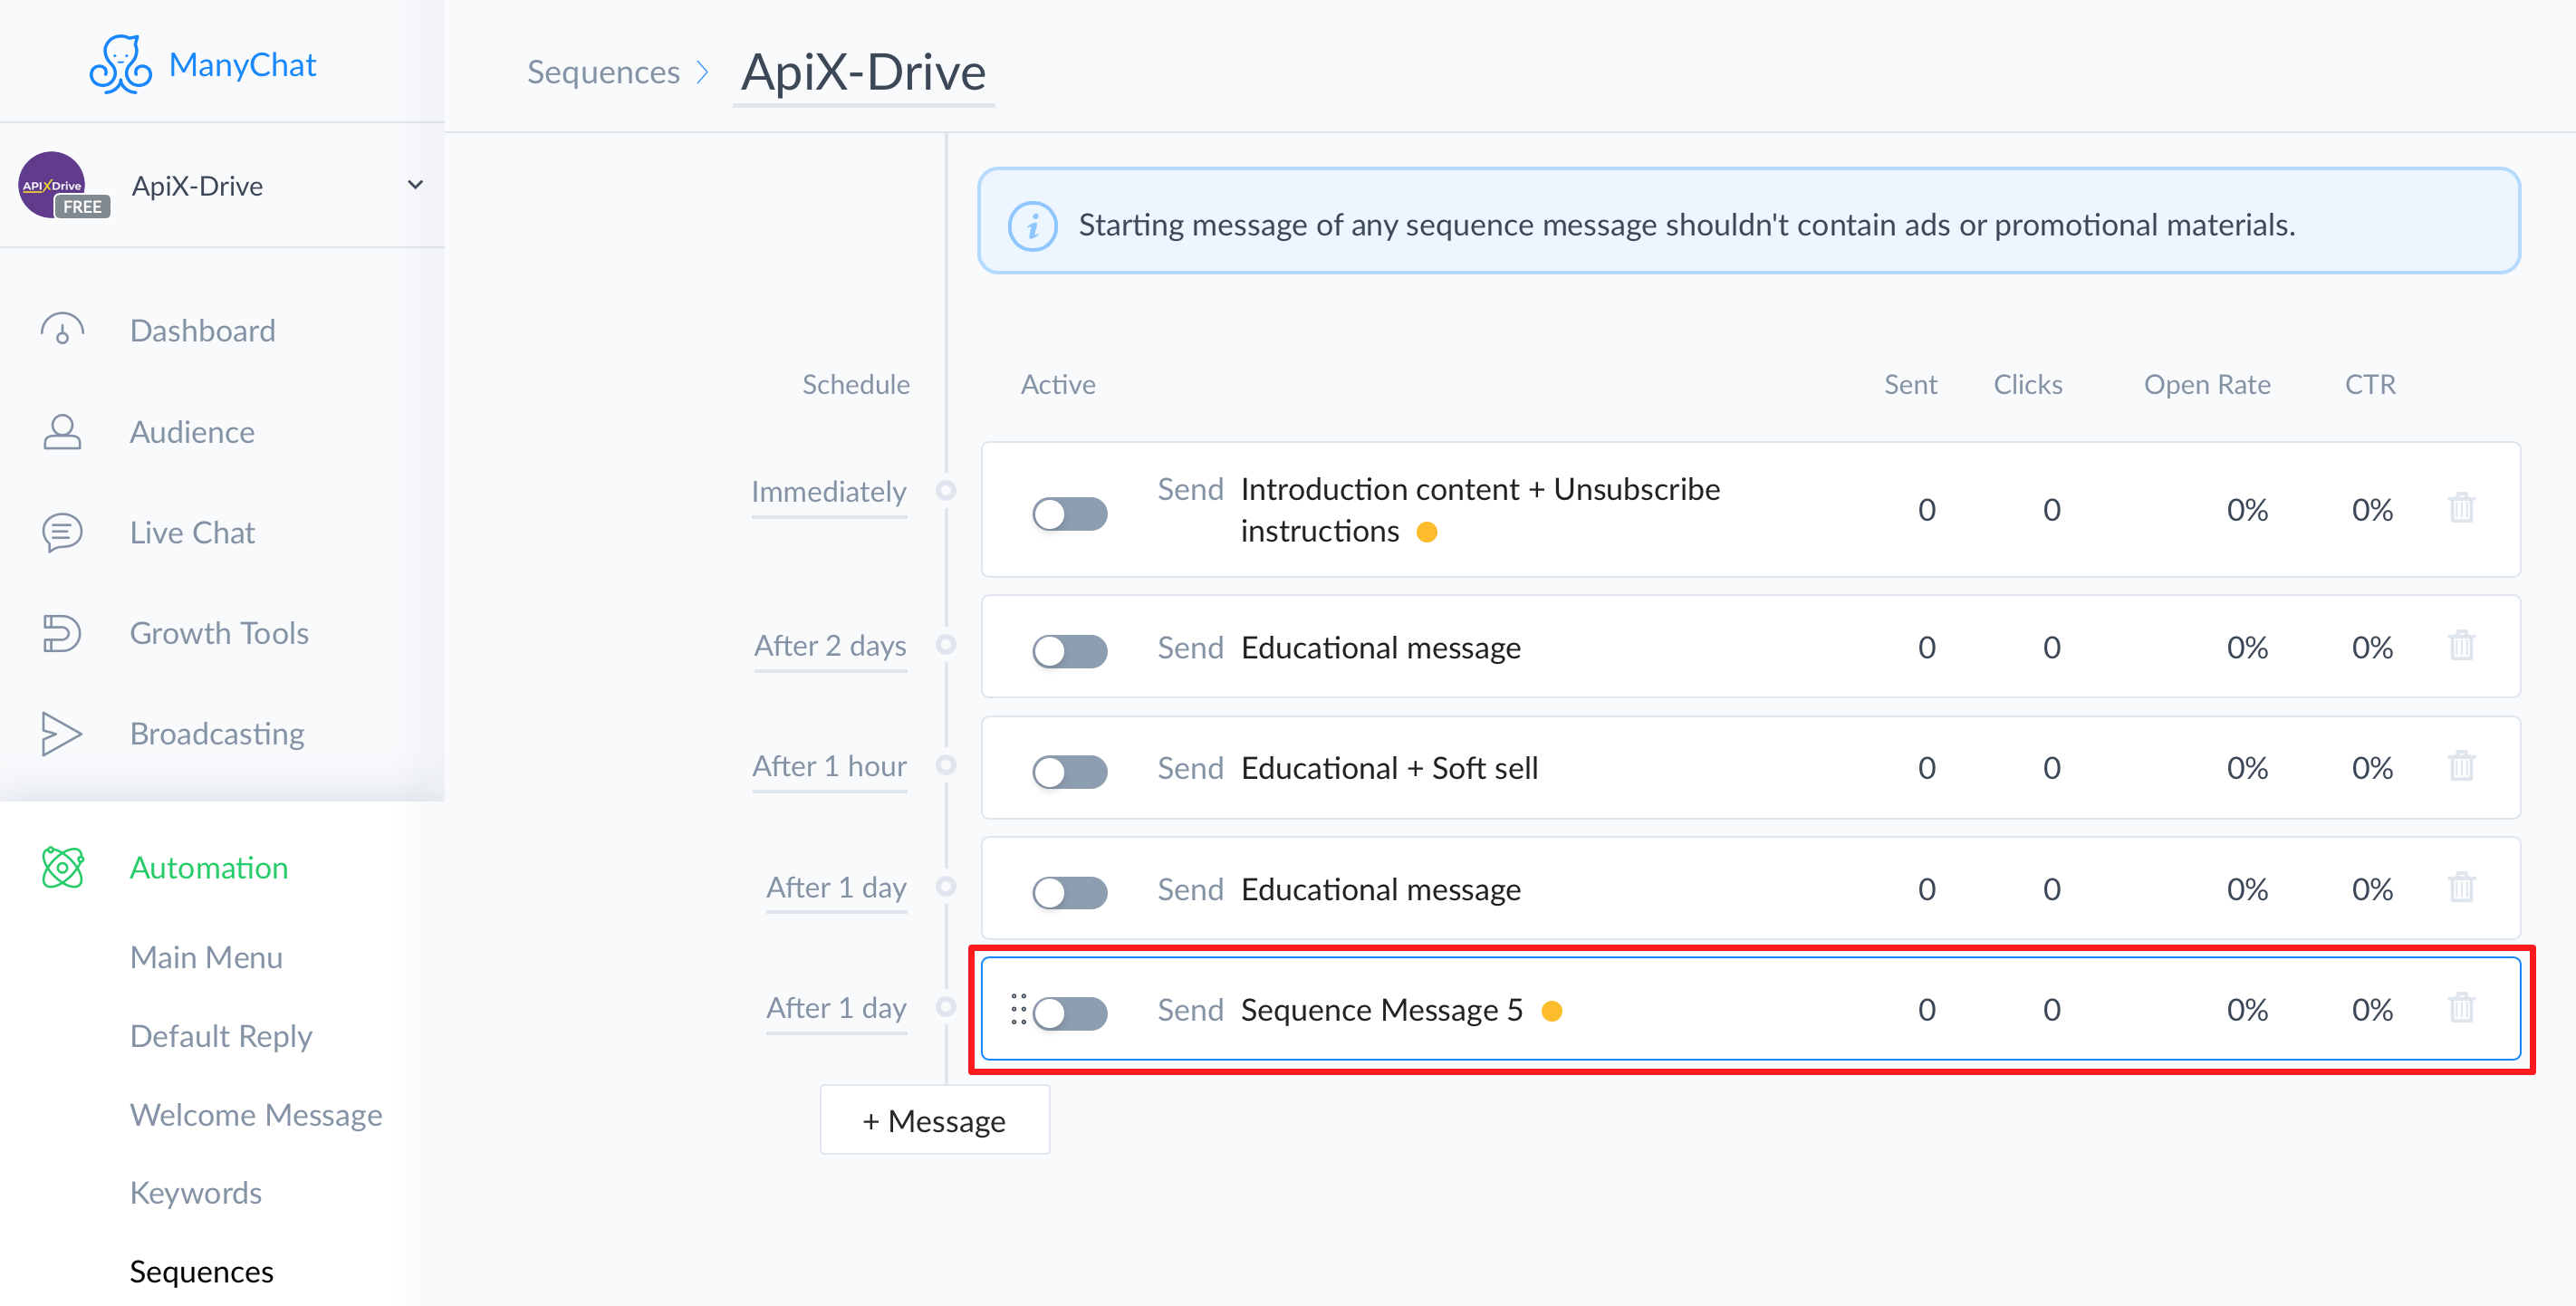Change the After 2 days schedule
The image size is (2576, 1306).
pos(830,646)
